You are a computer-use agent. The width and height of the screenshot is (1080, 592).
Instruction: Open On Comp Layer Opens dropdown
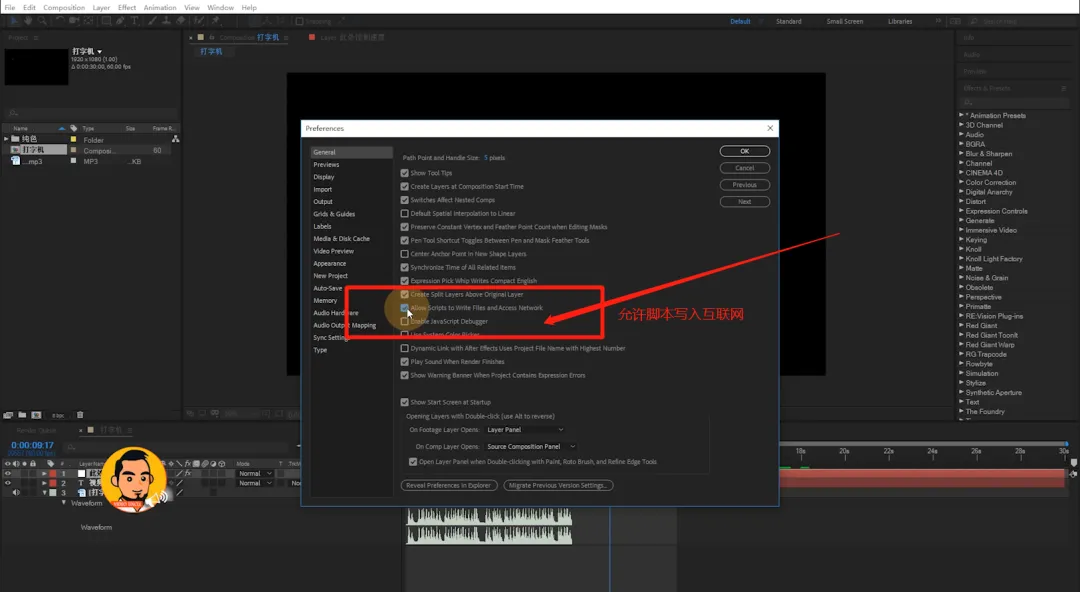[x=530, y=447]
